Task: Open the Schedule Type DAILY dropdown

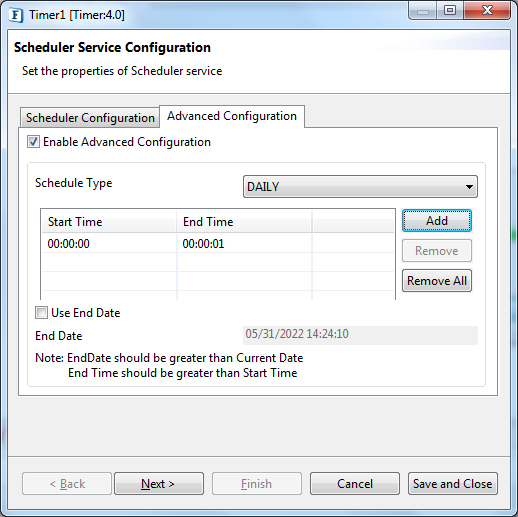Action: pos(360,187)
